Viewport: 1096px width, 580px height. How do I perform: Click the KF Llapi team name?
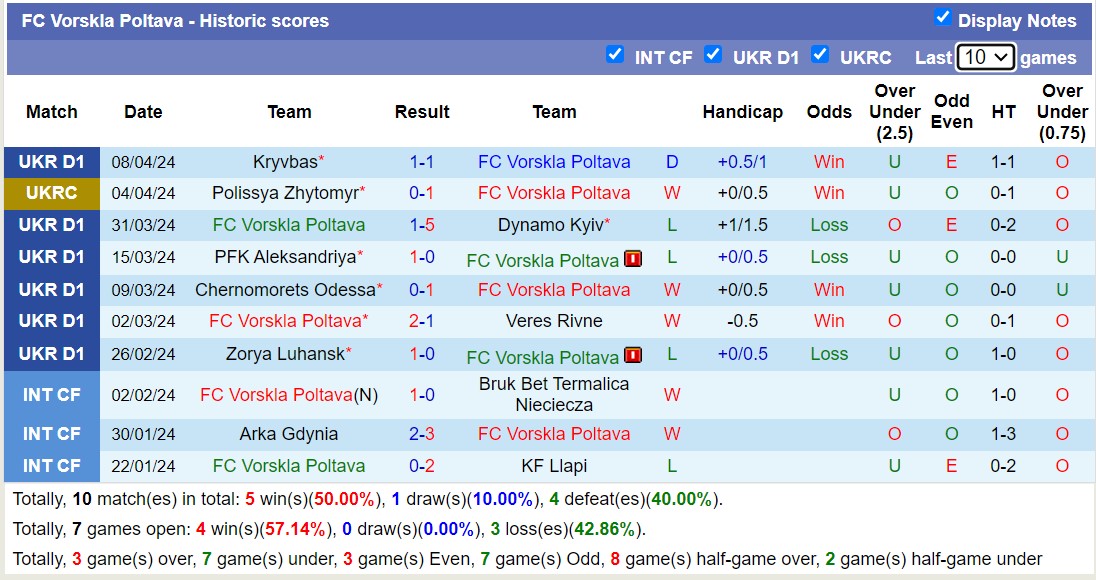pos(555,465)
